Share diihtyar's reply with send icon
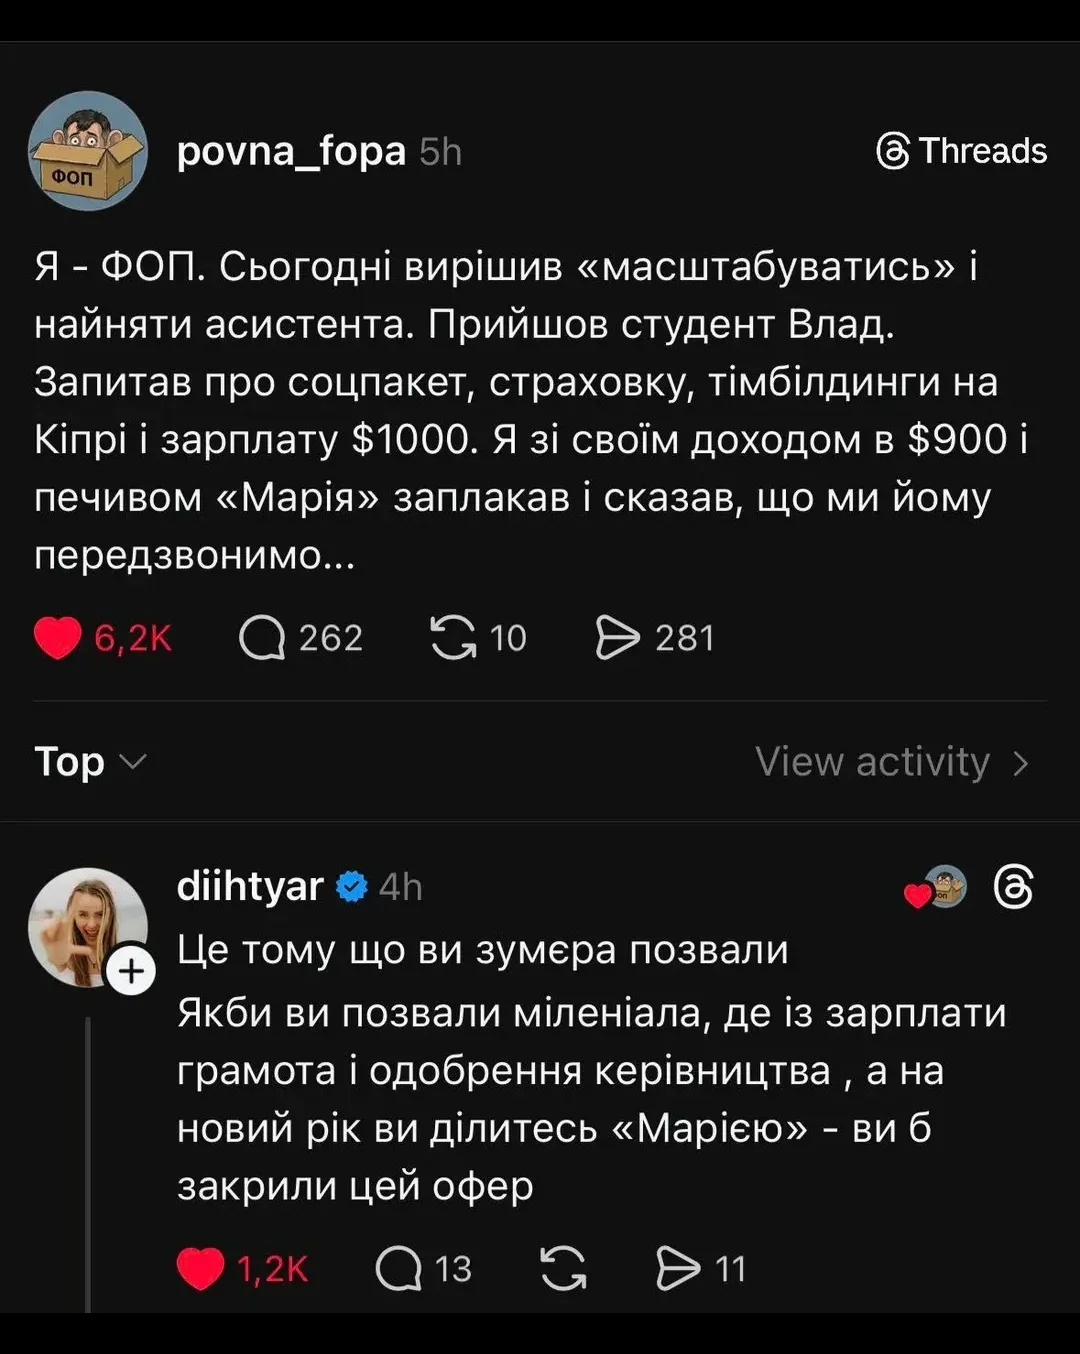1080x1354 pixels. pos(678,1269)
